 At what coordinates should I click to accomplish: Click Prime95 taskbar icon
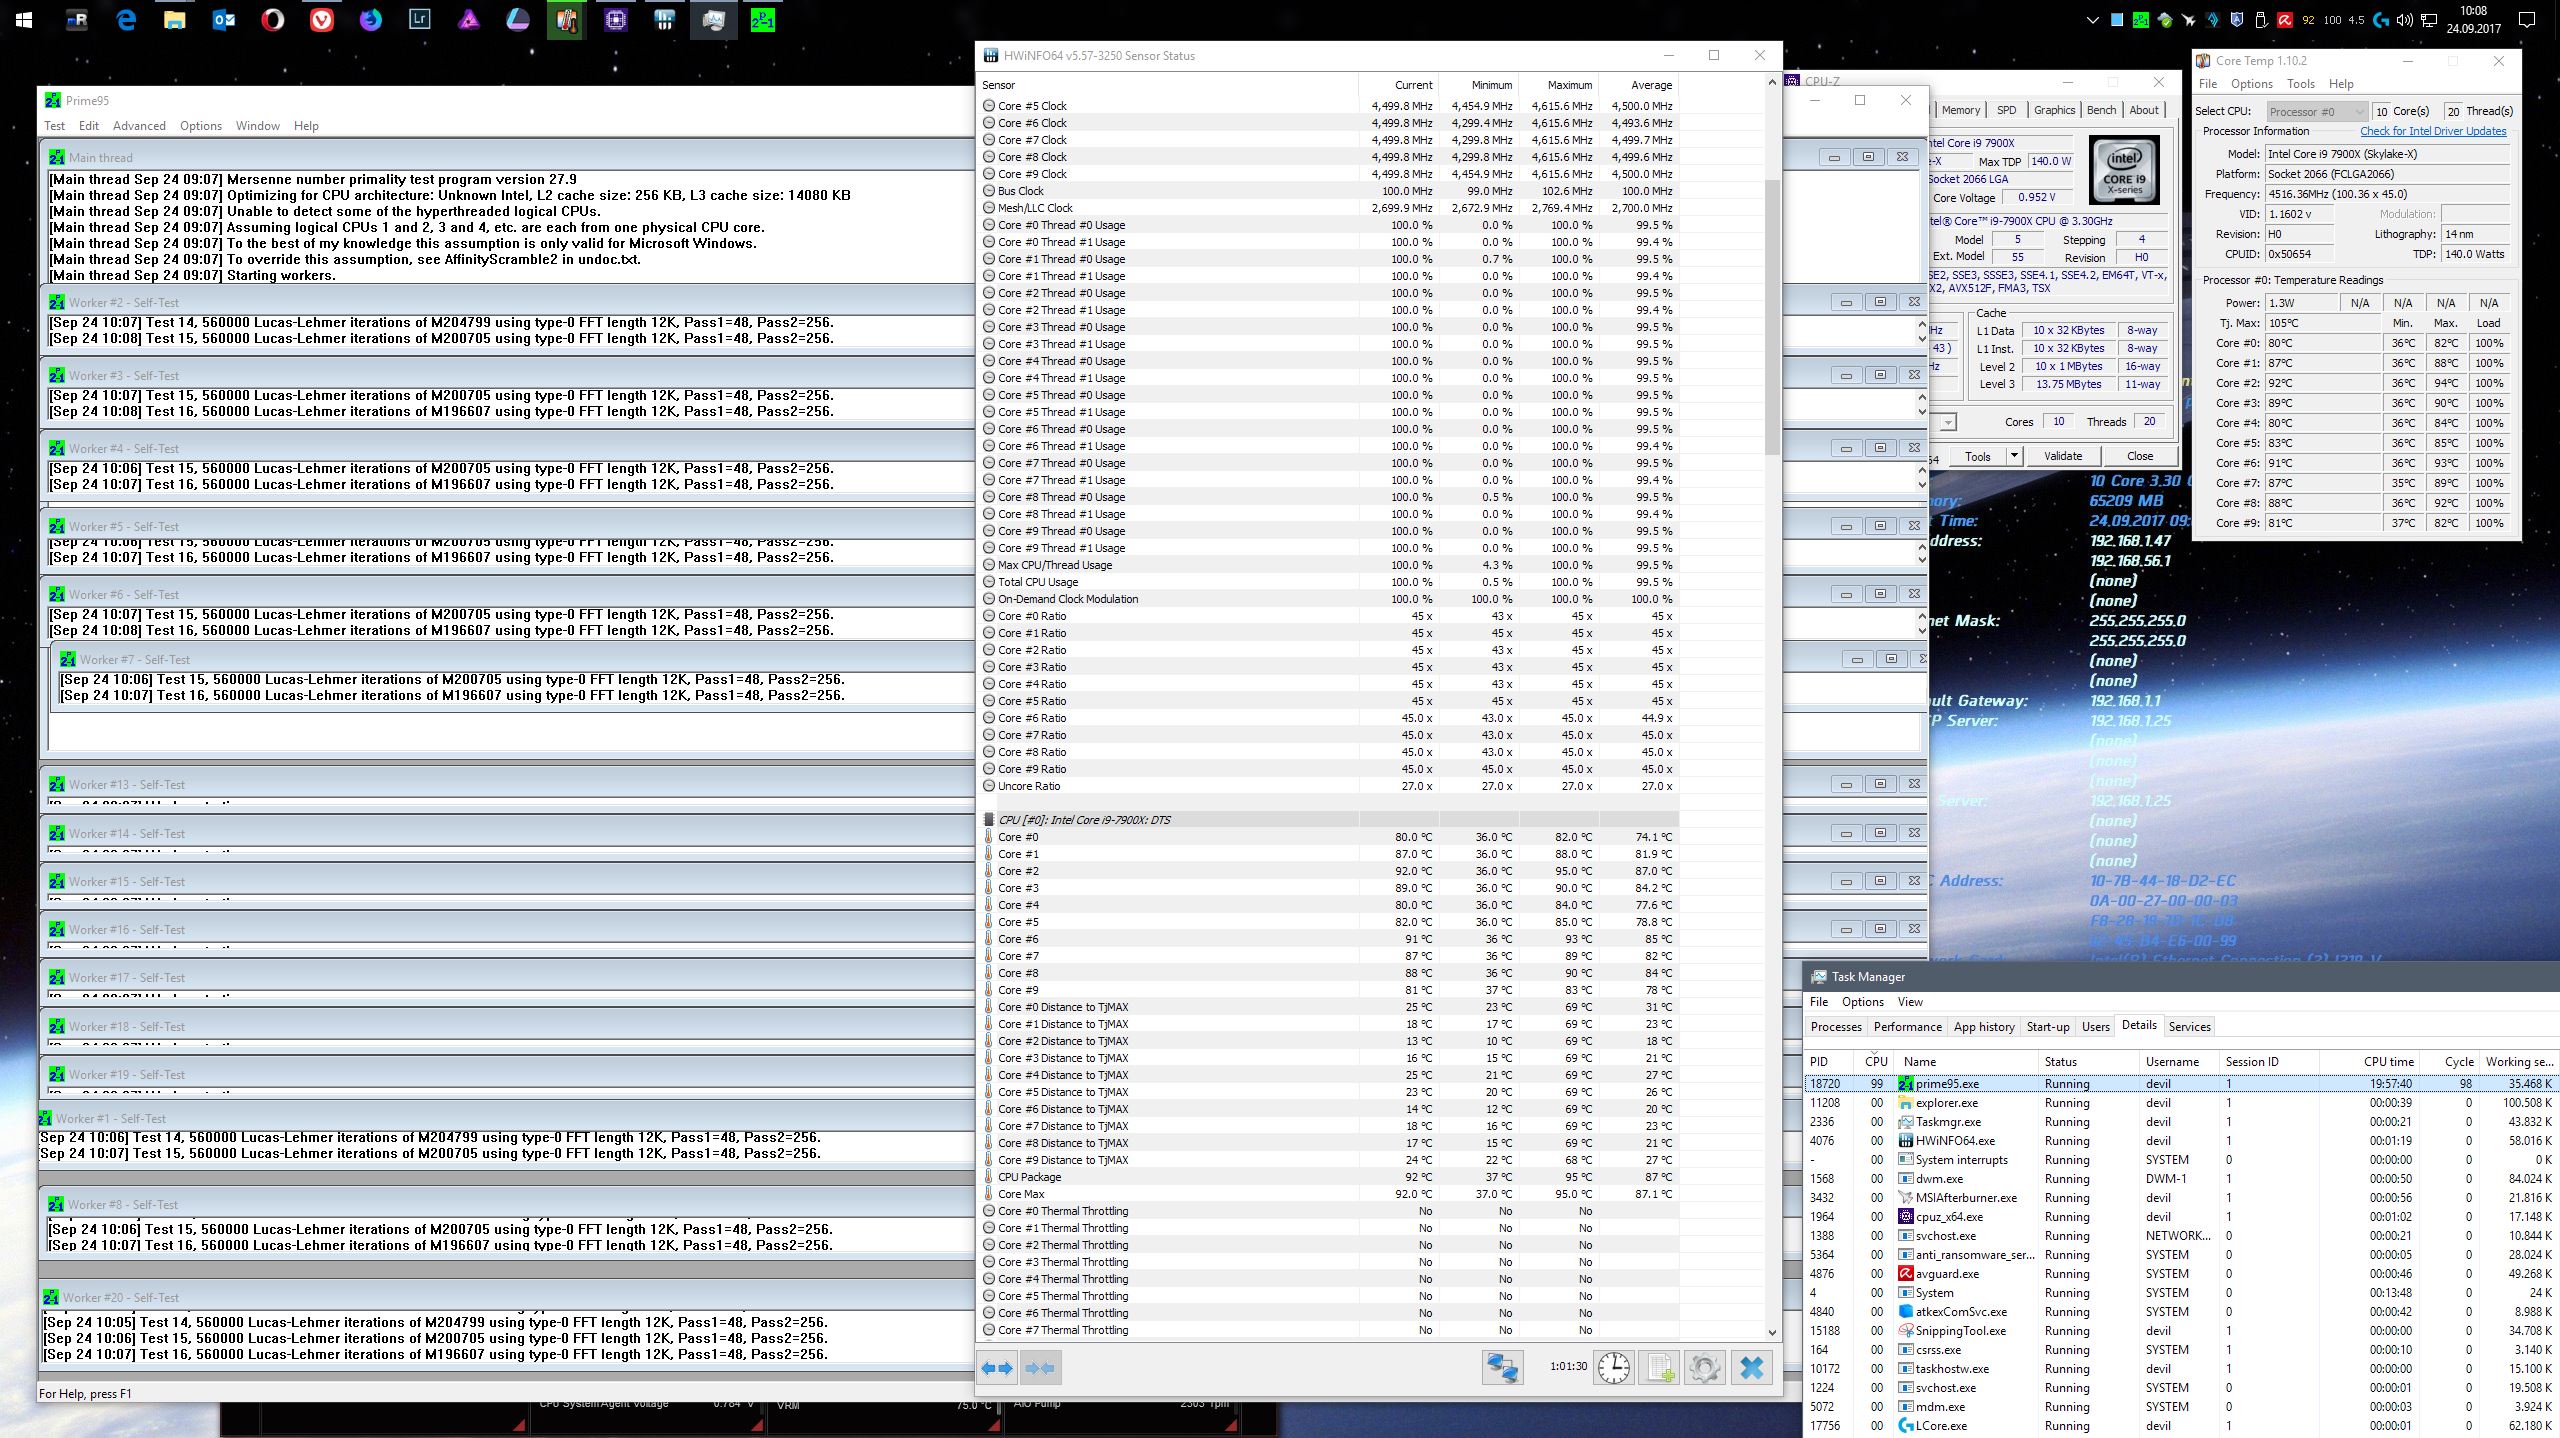click(x=762, y=20)
